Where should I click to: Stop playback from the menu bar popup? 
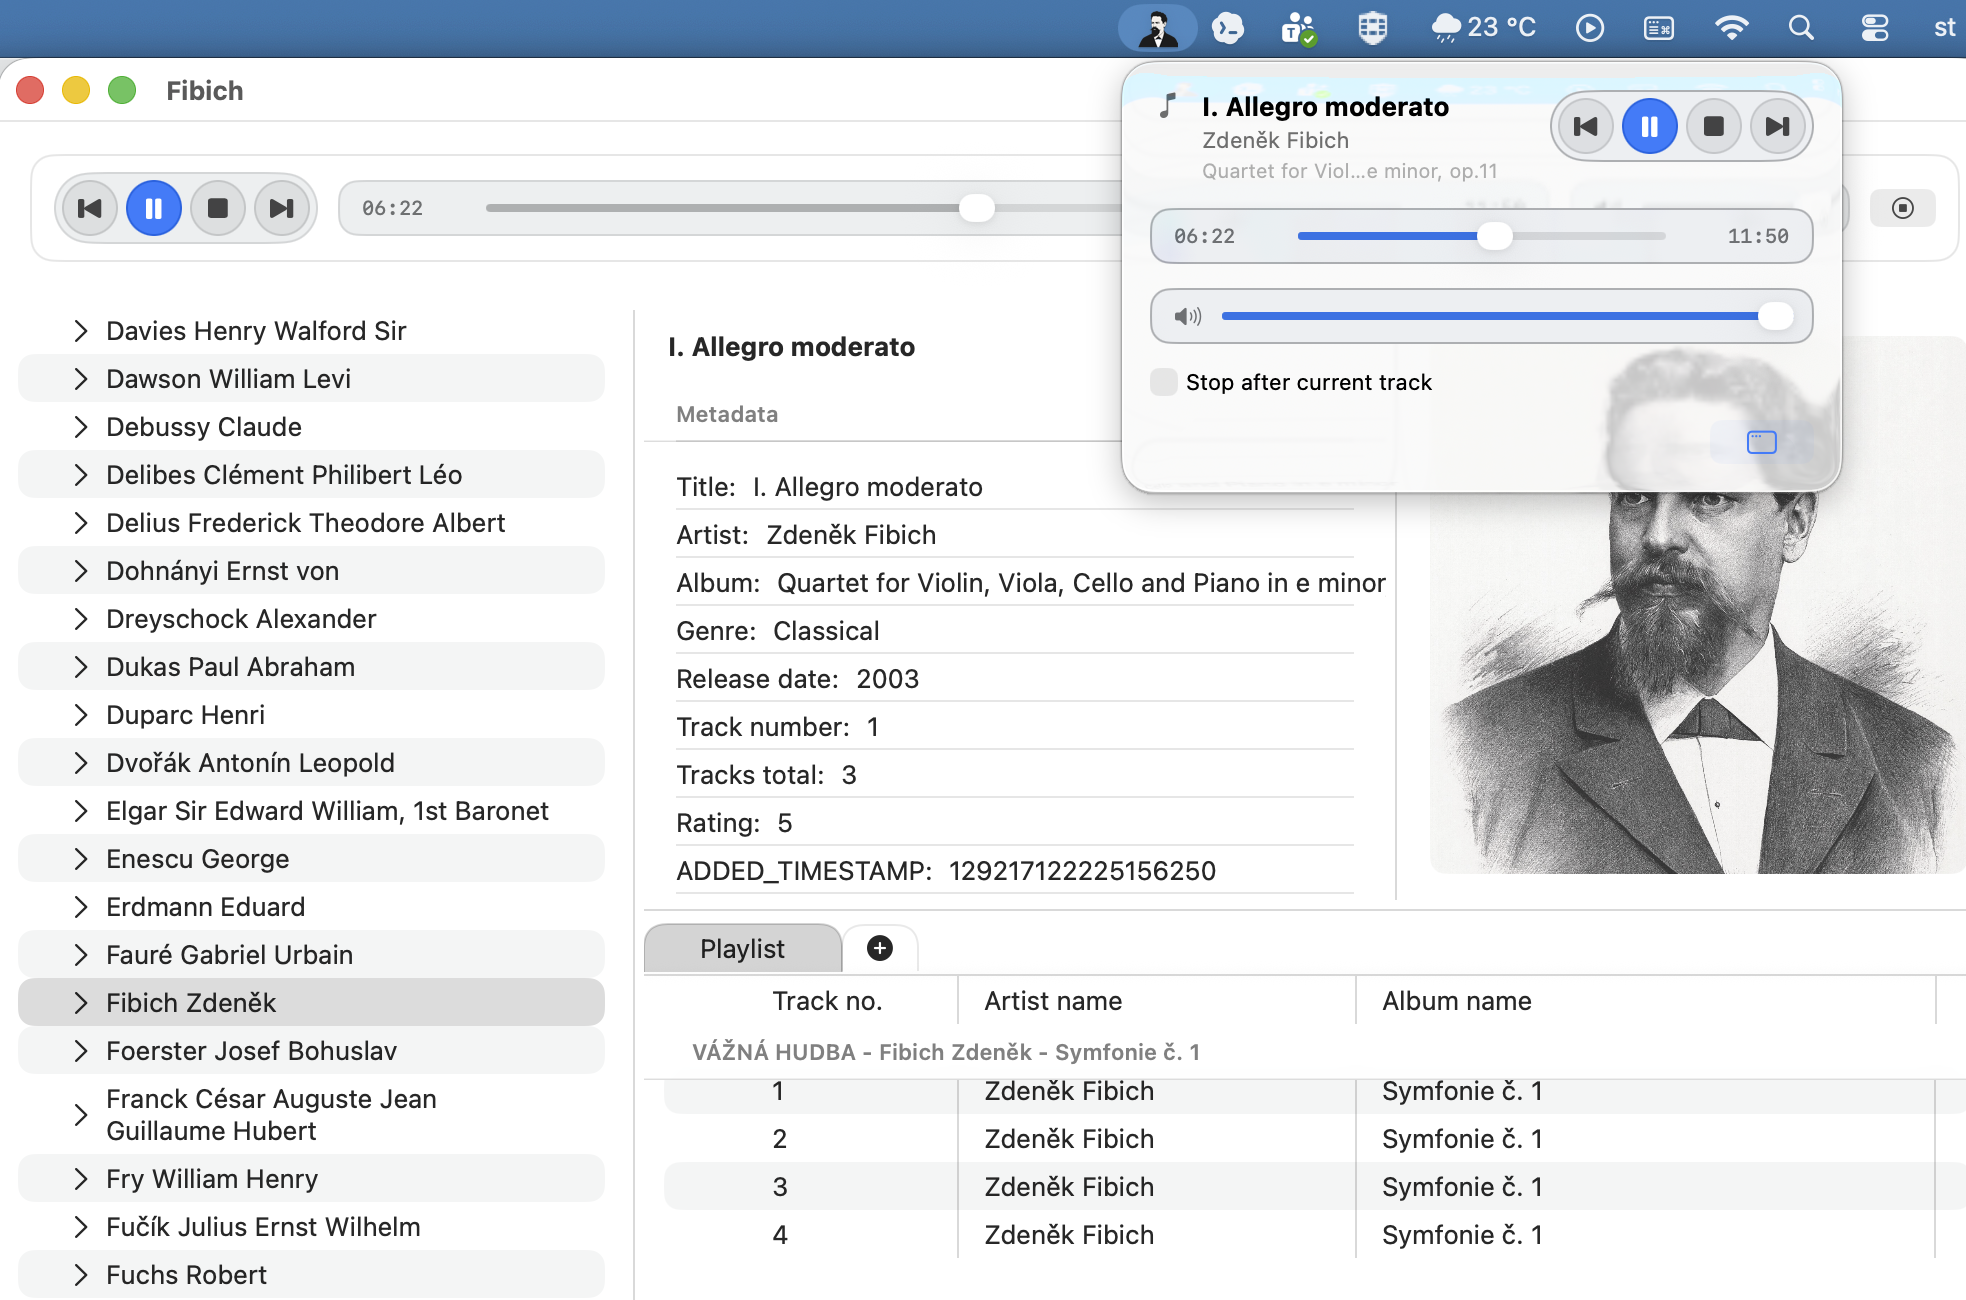[1714, 126]
